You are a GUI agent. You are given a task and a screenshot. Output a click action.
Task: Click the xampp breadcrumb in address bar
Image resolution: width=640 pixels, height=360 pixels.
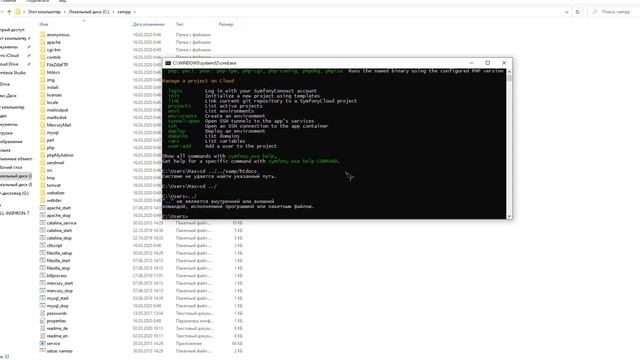124,12
